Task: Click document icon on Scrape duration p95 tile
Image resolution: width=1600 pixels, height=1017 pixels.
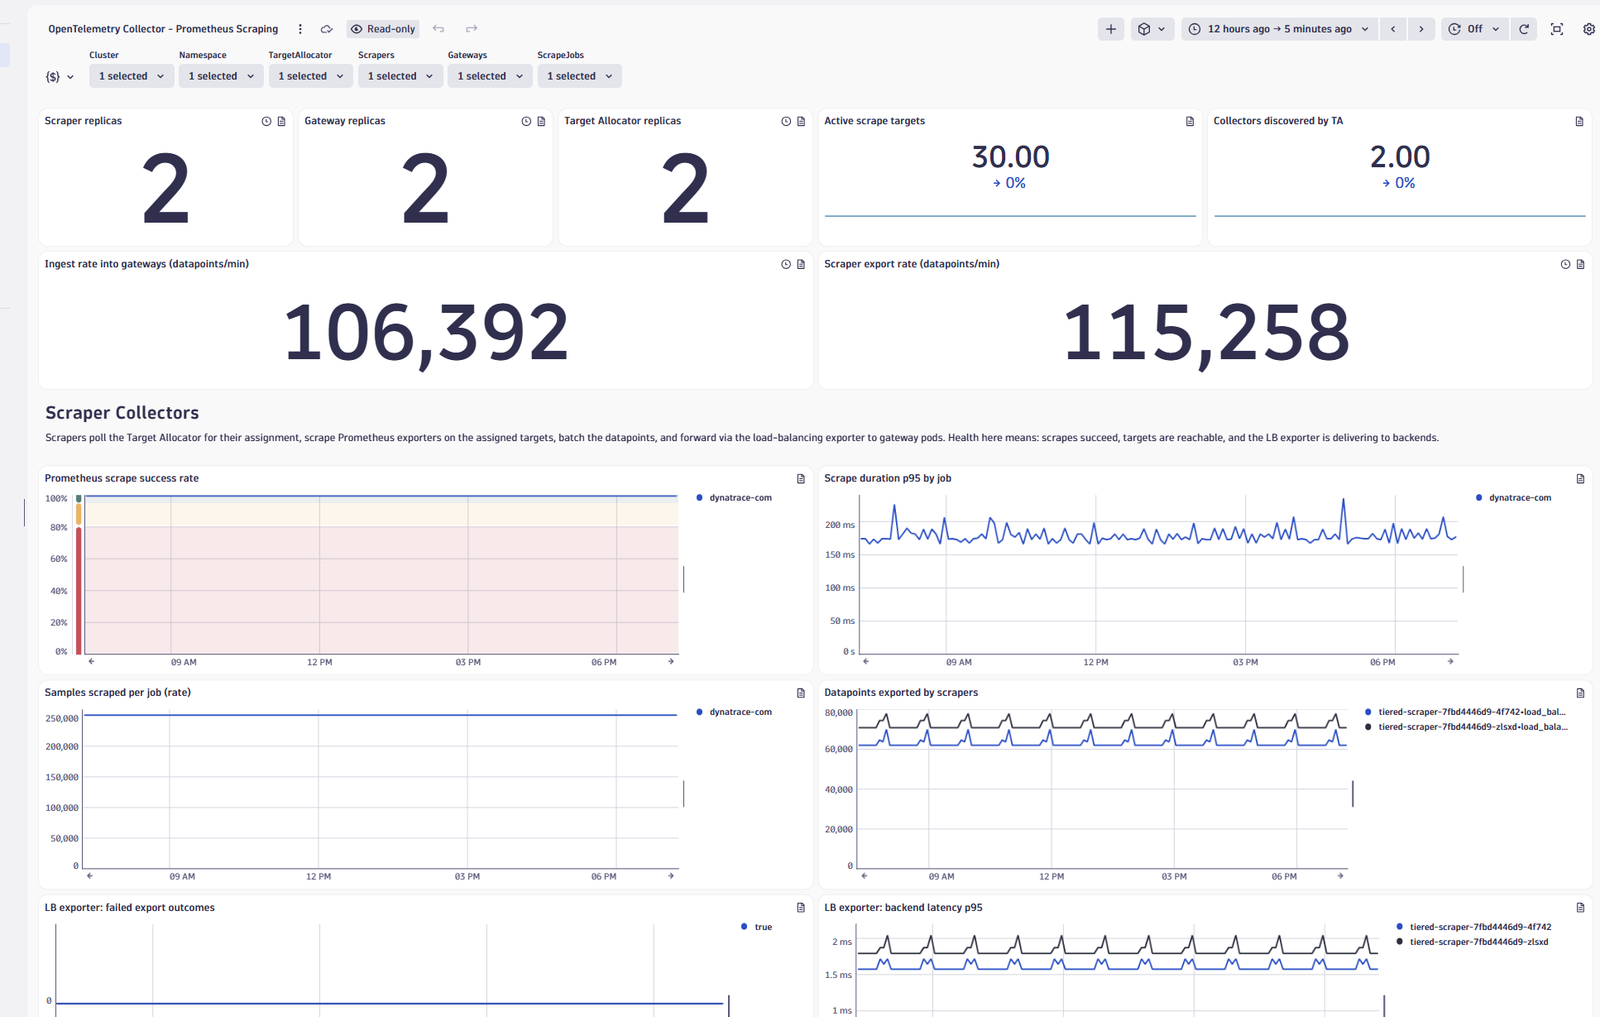Action: point(1581,479)
